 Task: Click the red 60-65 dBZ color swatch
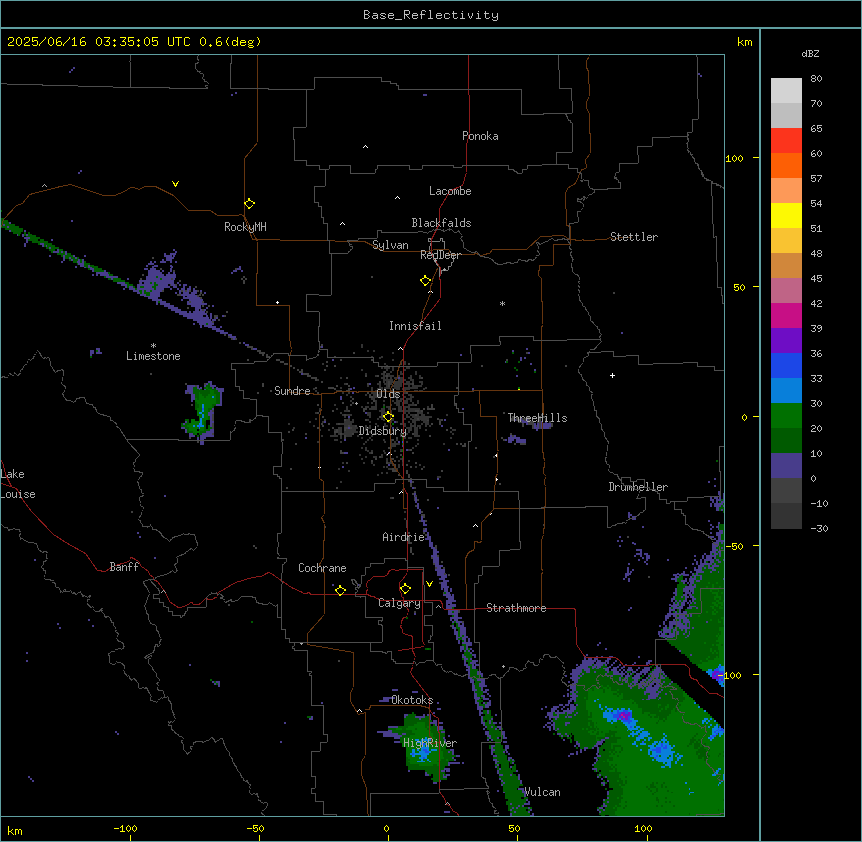(x=786, y=140)
